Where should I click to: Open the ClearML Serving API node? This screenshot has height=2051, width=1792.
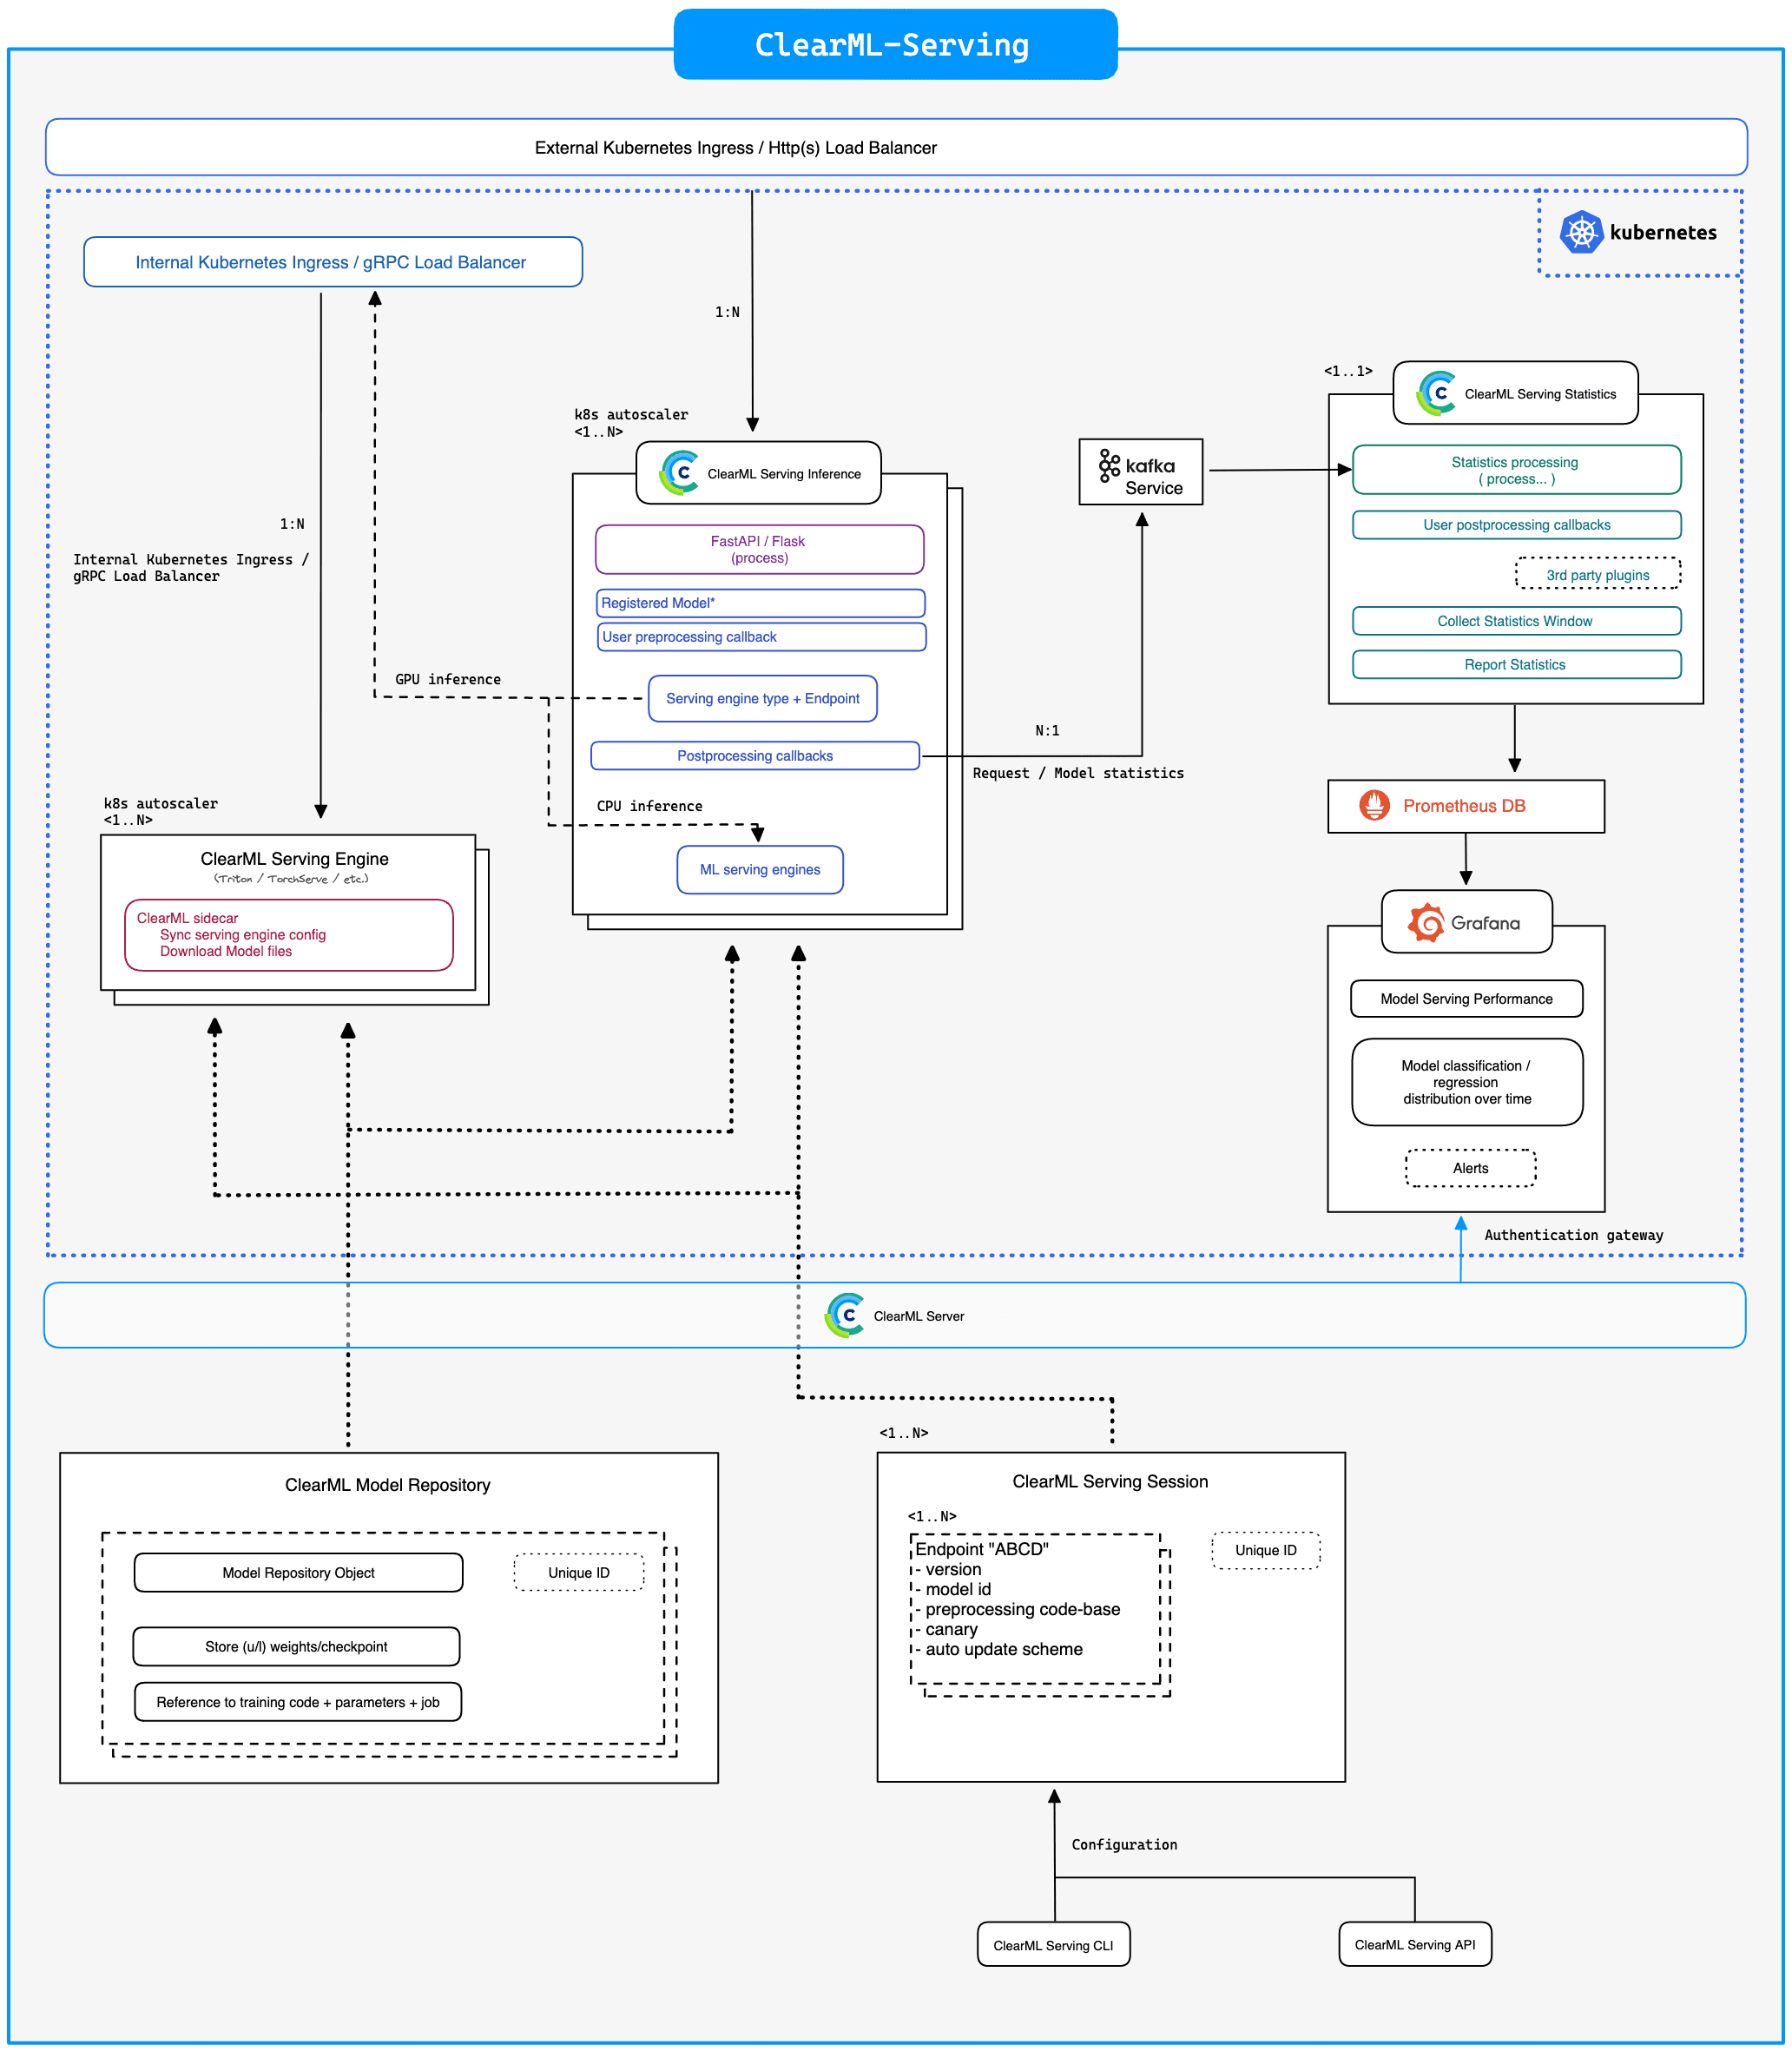(x=1415, y=1943)
